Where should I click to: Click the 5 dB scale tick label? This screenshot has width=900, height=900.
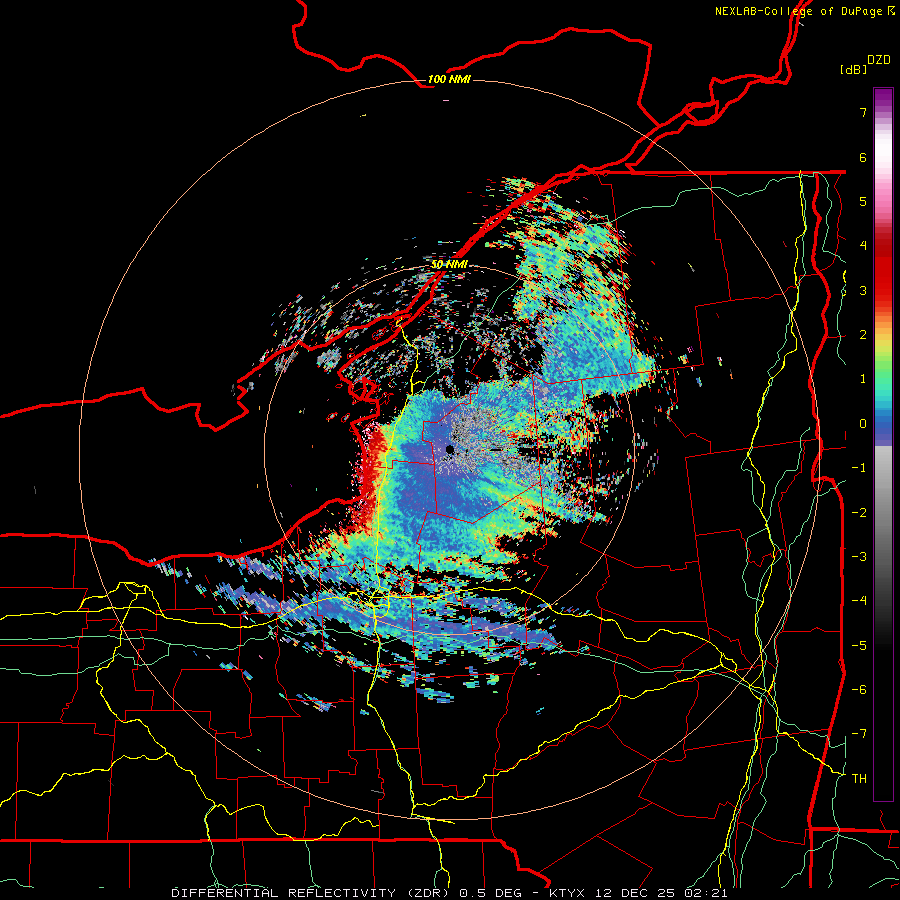863,201
